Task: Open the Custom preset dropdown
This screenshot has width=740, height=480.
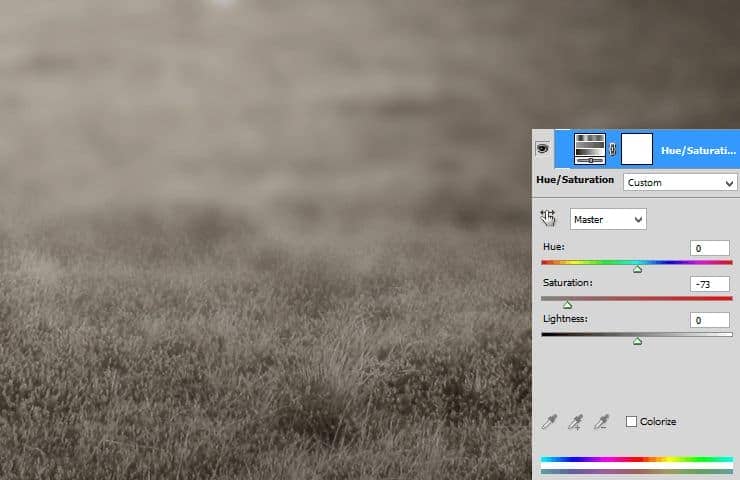Action: click(x=680, y=183)
